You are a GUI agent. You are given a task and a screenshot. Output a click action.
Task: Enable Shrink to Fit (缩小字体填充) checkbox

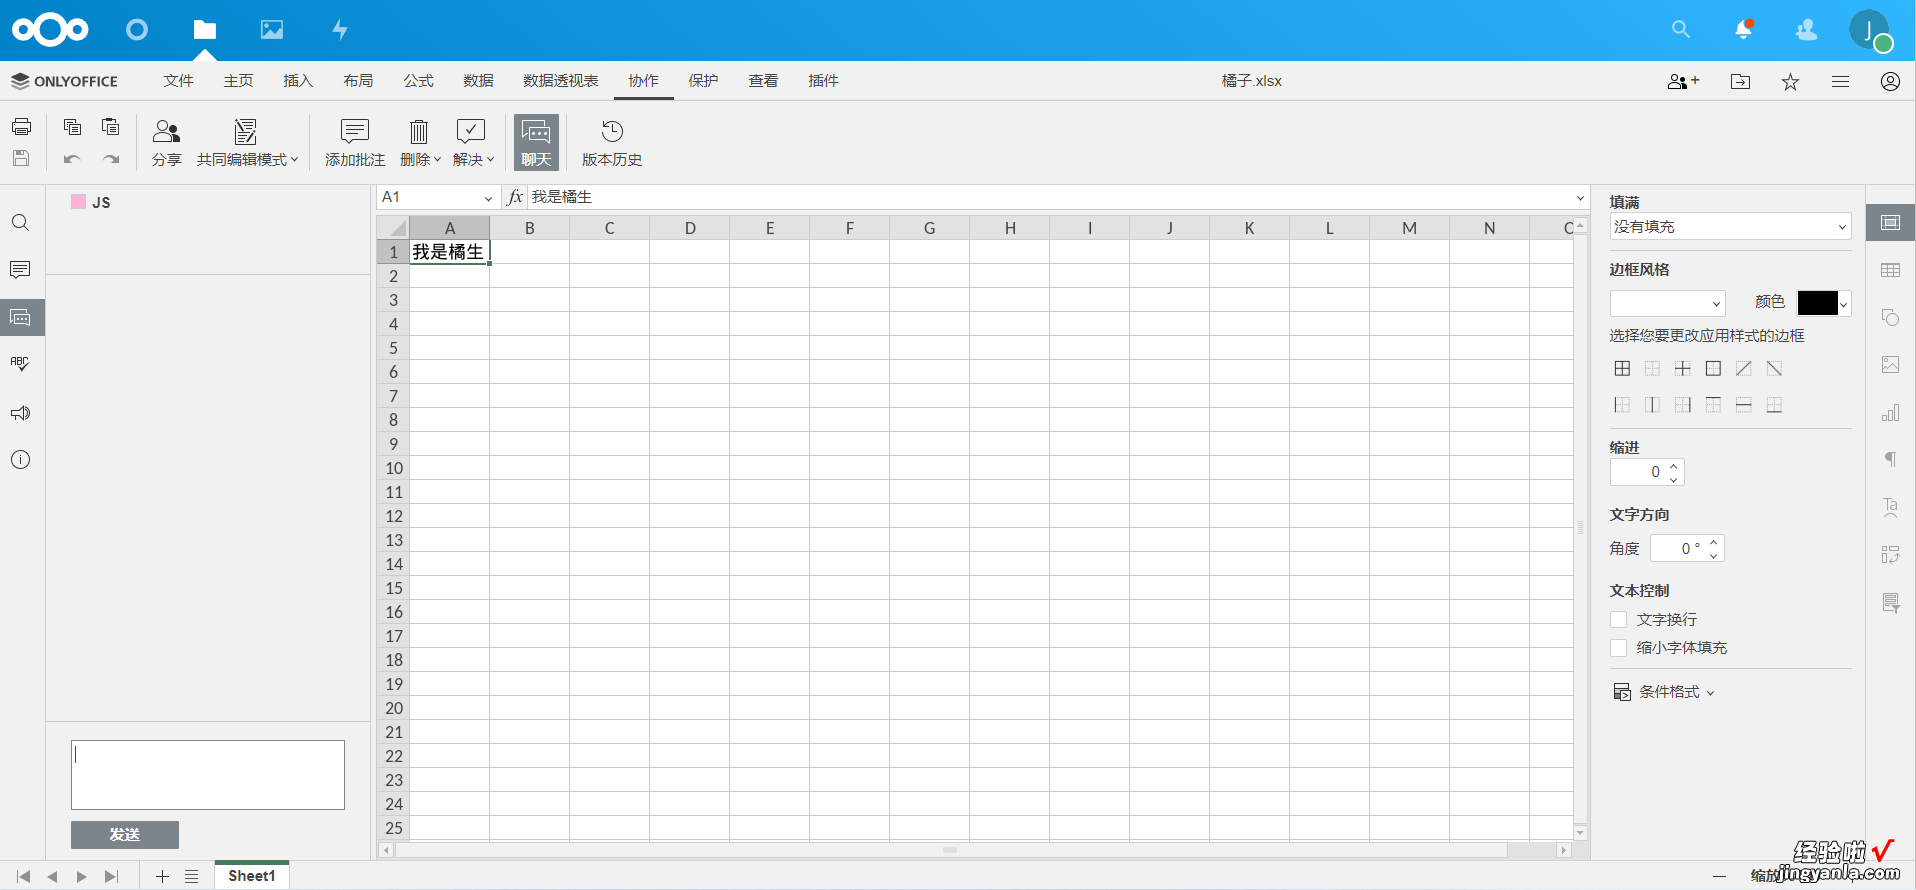[1618, 648]
